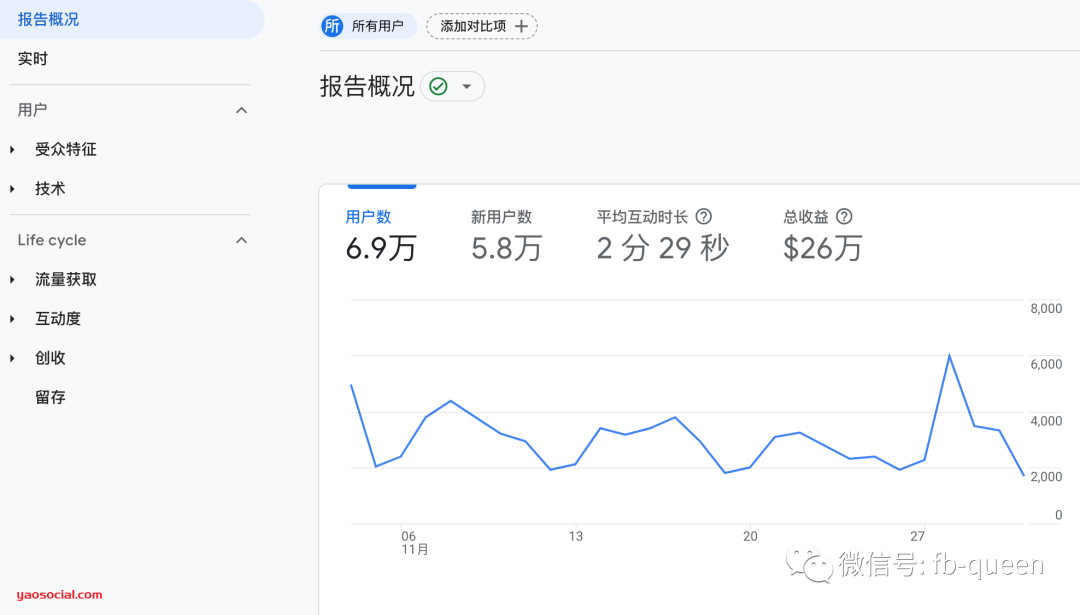Open the 报告概况 title dropdown arrow

click(466, 86)
